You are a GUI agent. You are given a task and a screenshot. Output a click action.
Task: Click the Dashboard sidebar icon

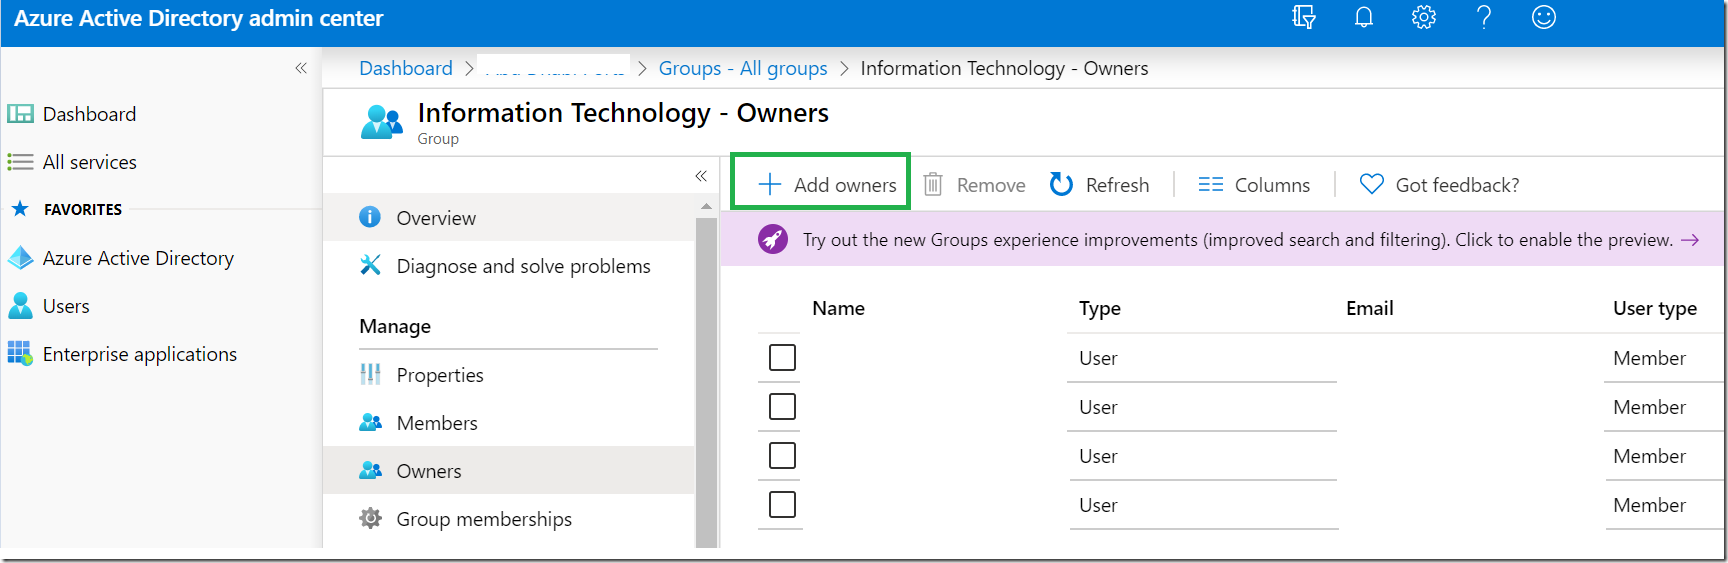point(20,114)
